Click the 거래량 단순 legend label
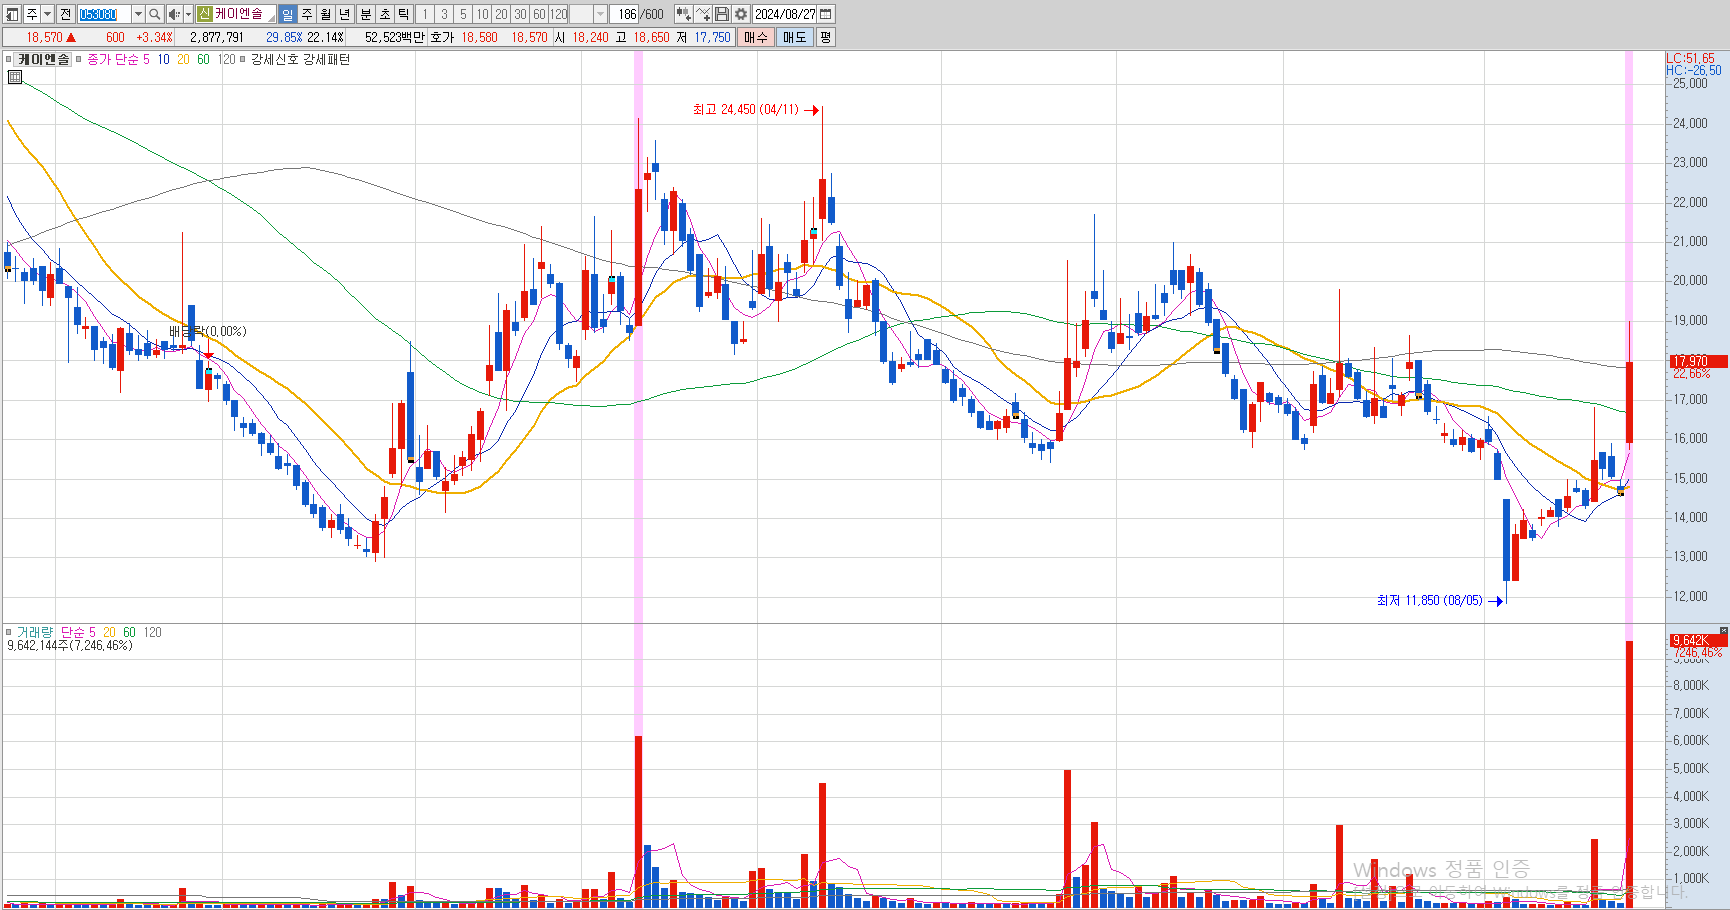The image size is (1730, 910). [50, 633]
